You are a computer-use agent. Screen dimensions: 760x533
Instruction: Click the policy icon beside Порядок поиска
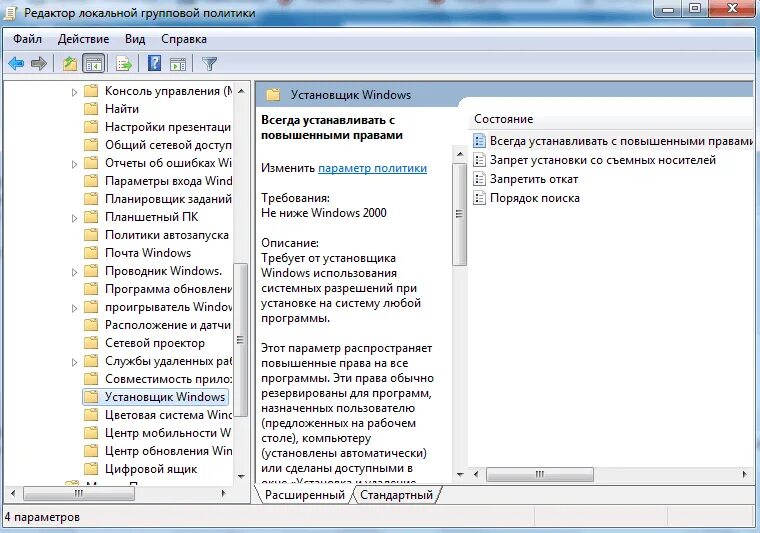(x=479, y=198)
